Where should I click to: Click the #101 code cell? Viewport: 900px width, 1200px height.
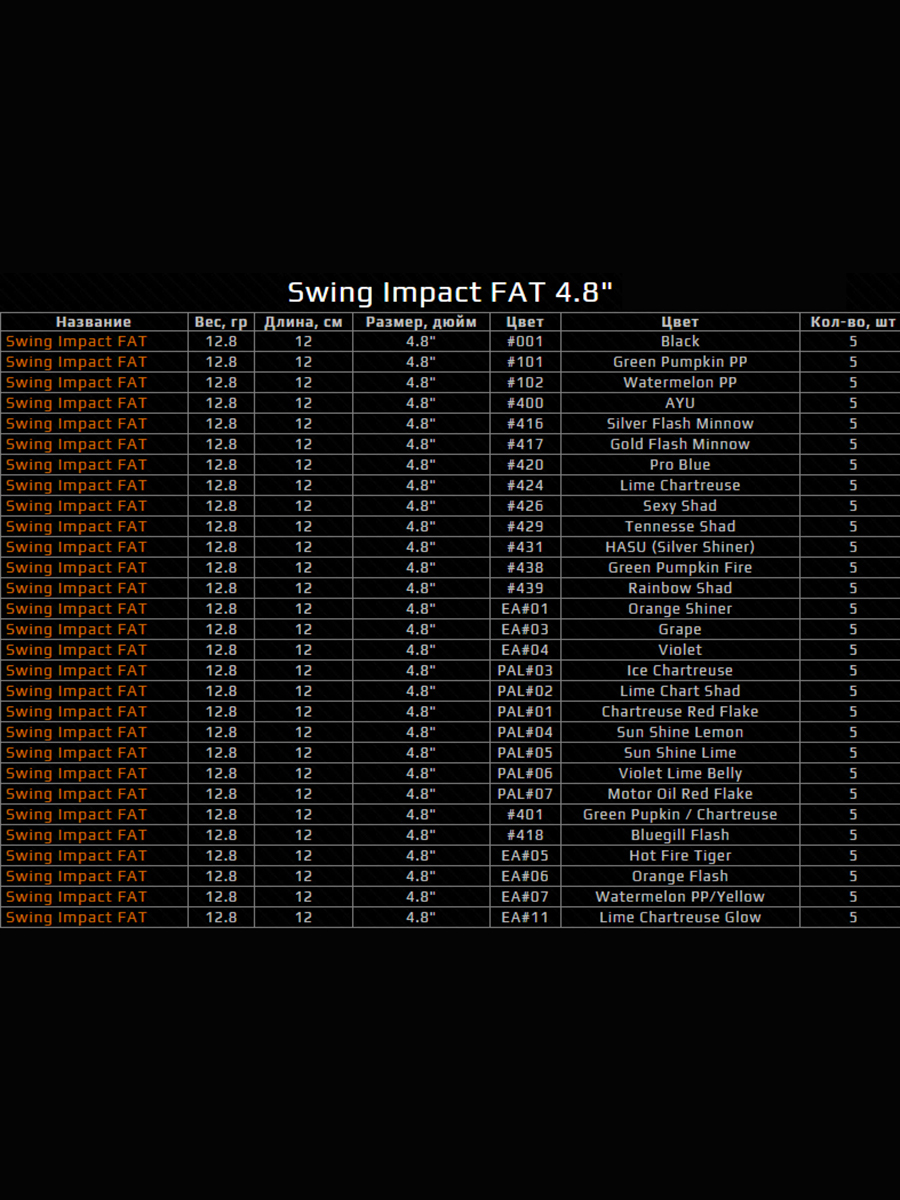tap(525, 362)
